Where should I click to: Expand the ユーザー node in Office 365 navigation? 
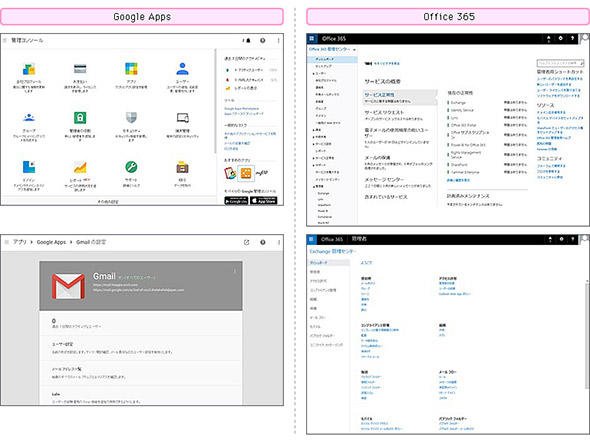click(313, 73)
